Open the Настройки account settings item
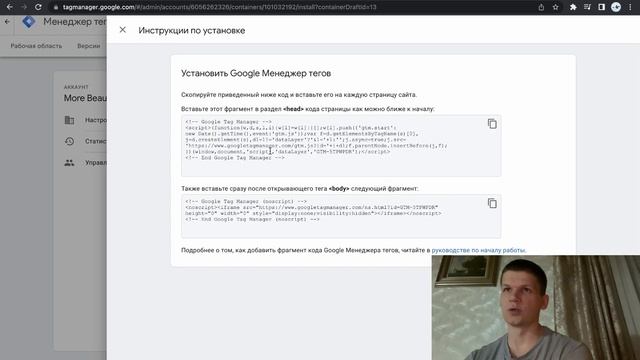 86,120
